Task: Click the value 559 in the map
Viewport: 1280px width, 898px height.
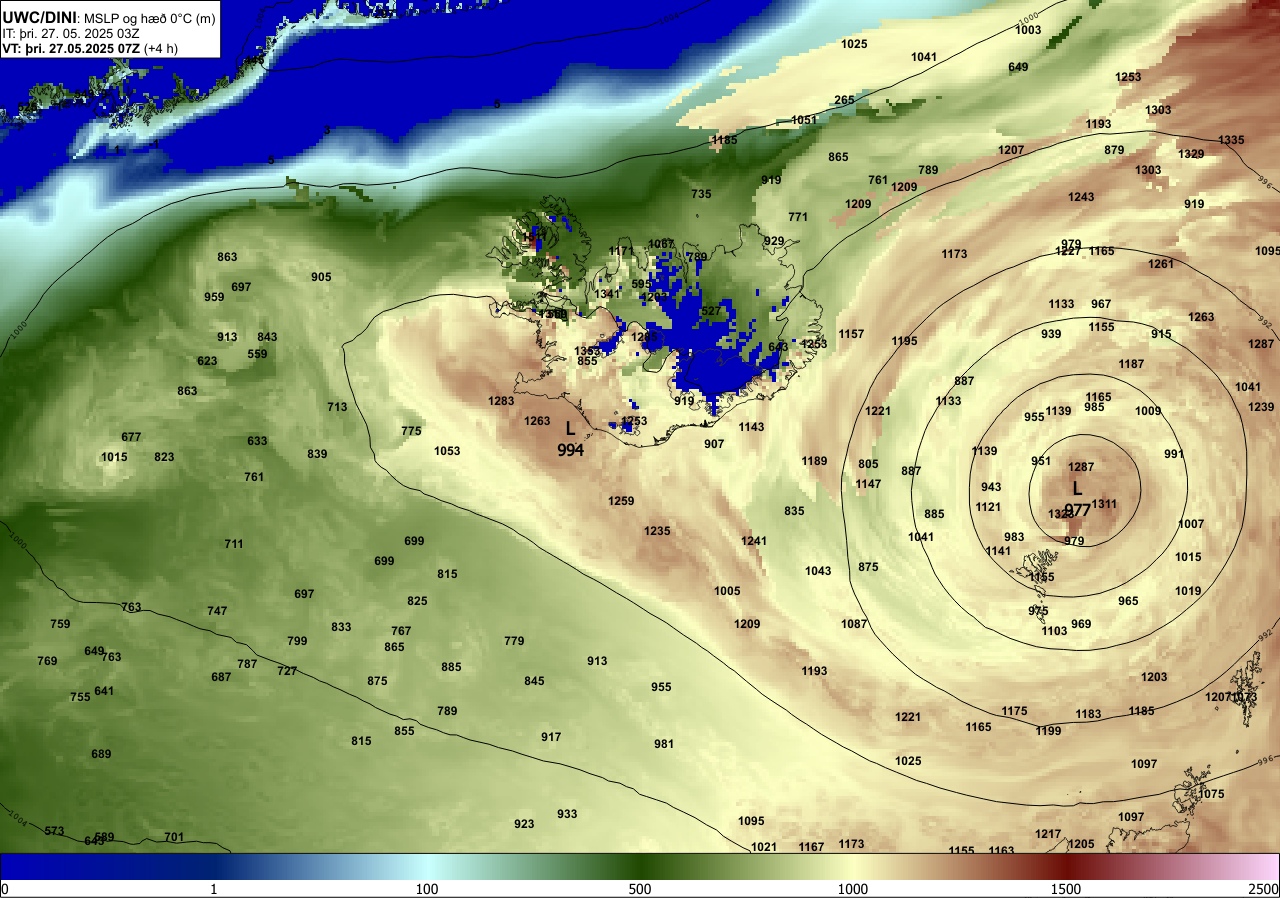Action: [257, 354]
